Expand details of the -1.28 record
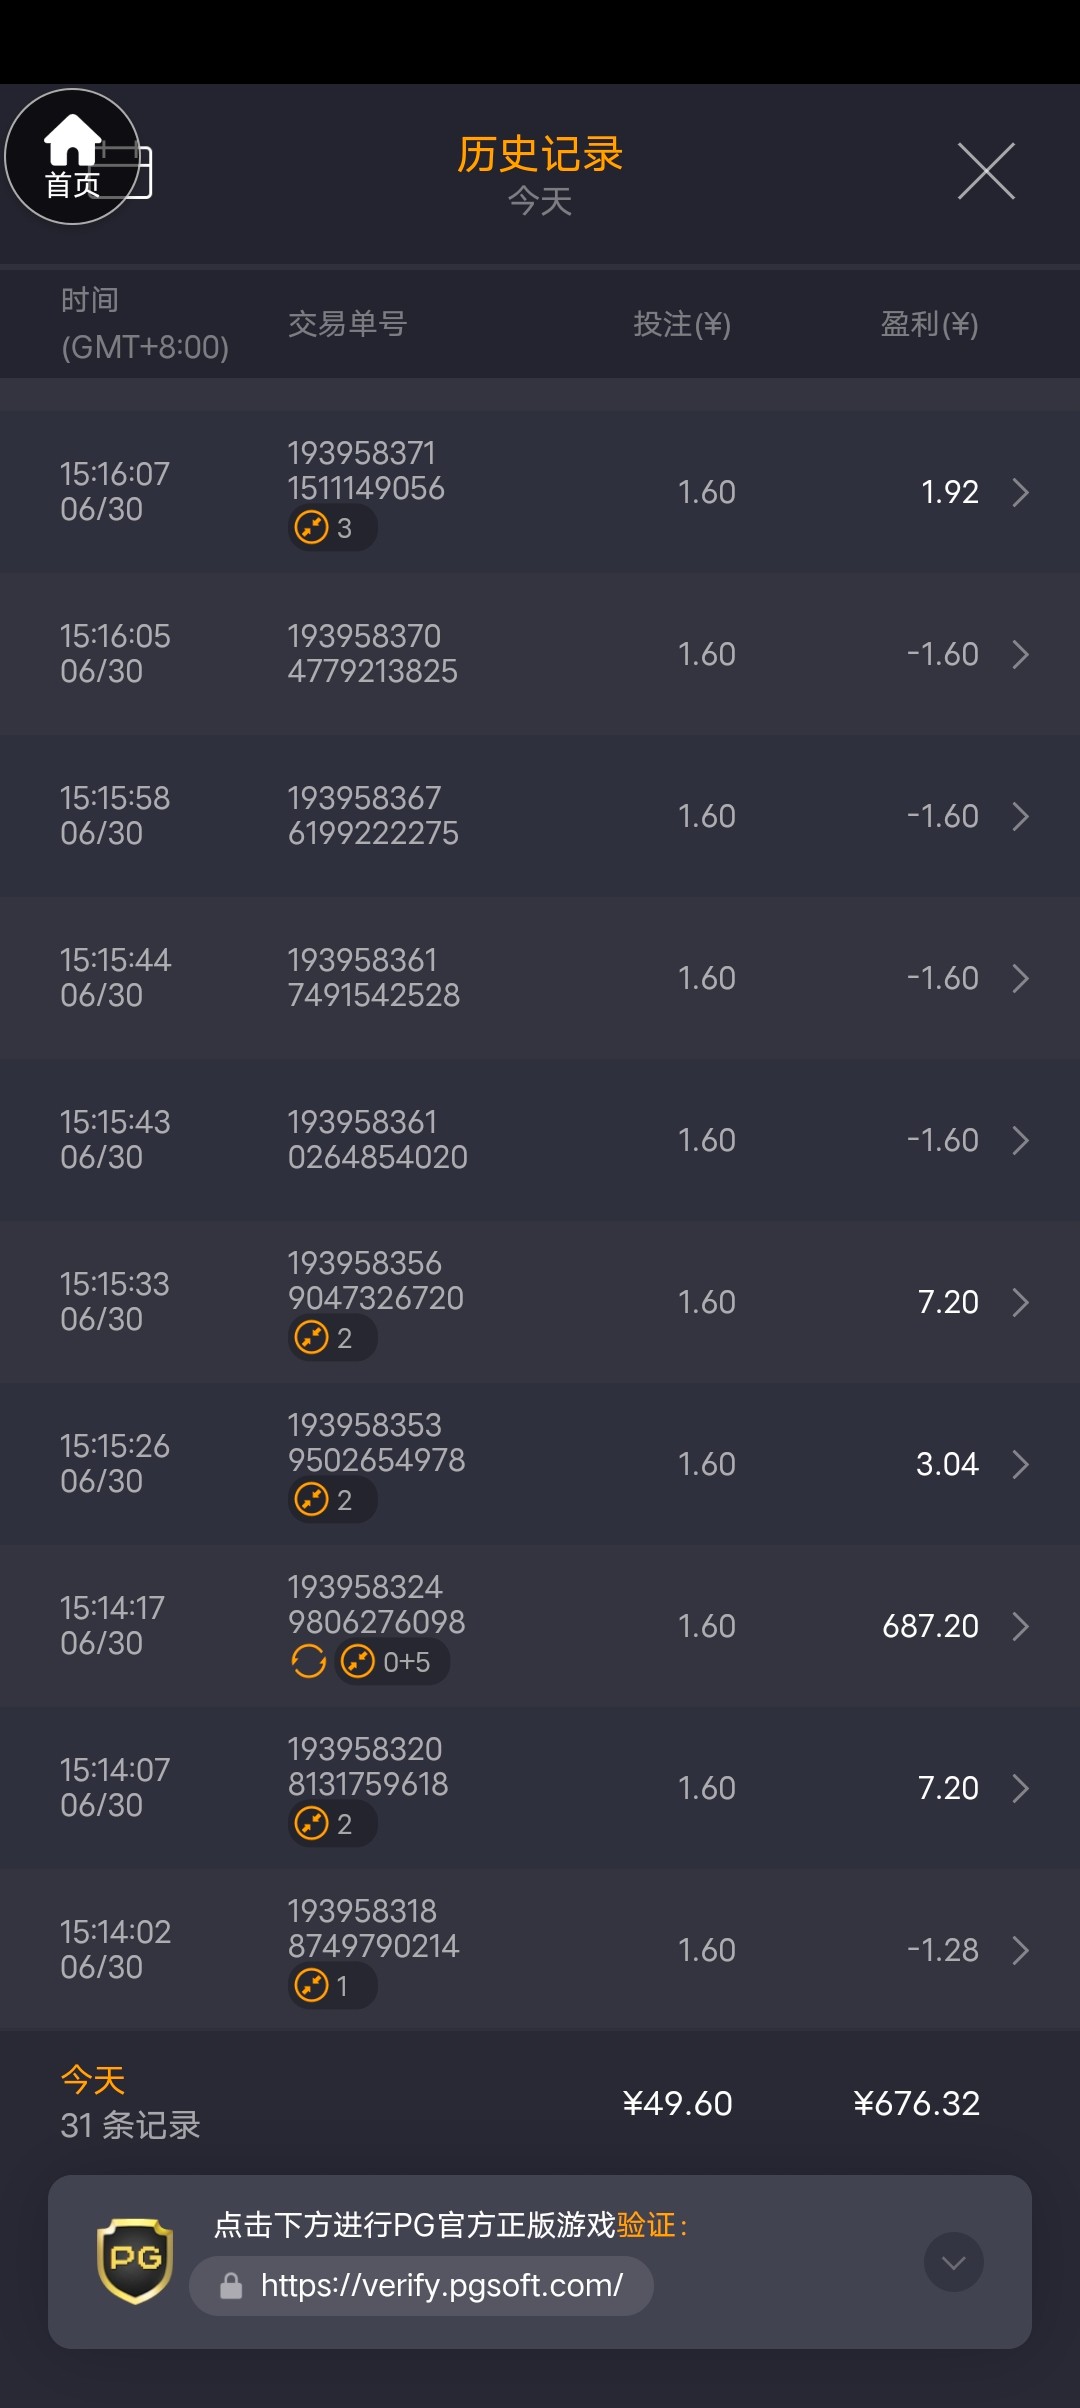 coord(1020,1950)
